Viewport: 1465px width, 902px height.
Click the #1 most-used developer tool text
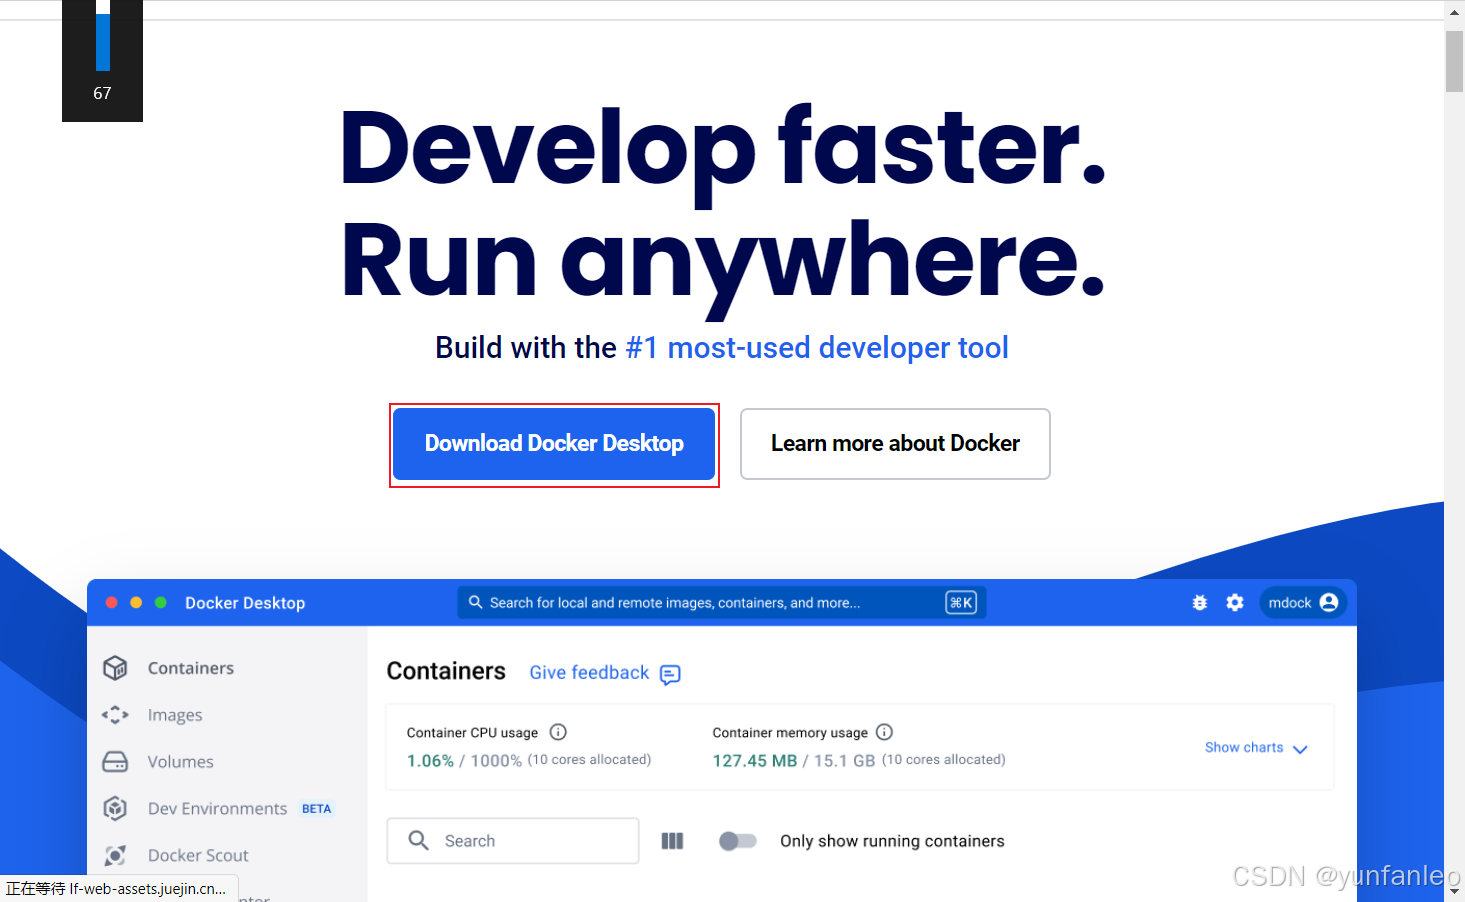click(x=817, y=348)
